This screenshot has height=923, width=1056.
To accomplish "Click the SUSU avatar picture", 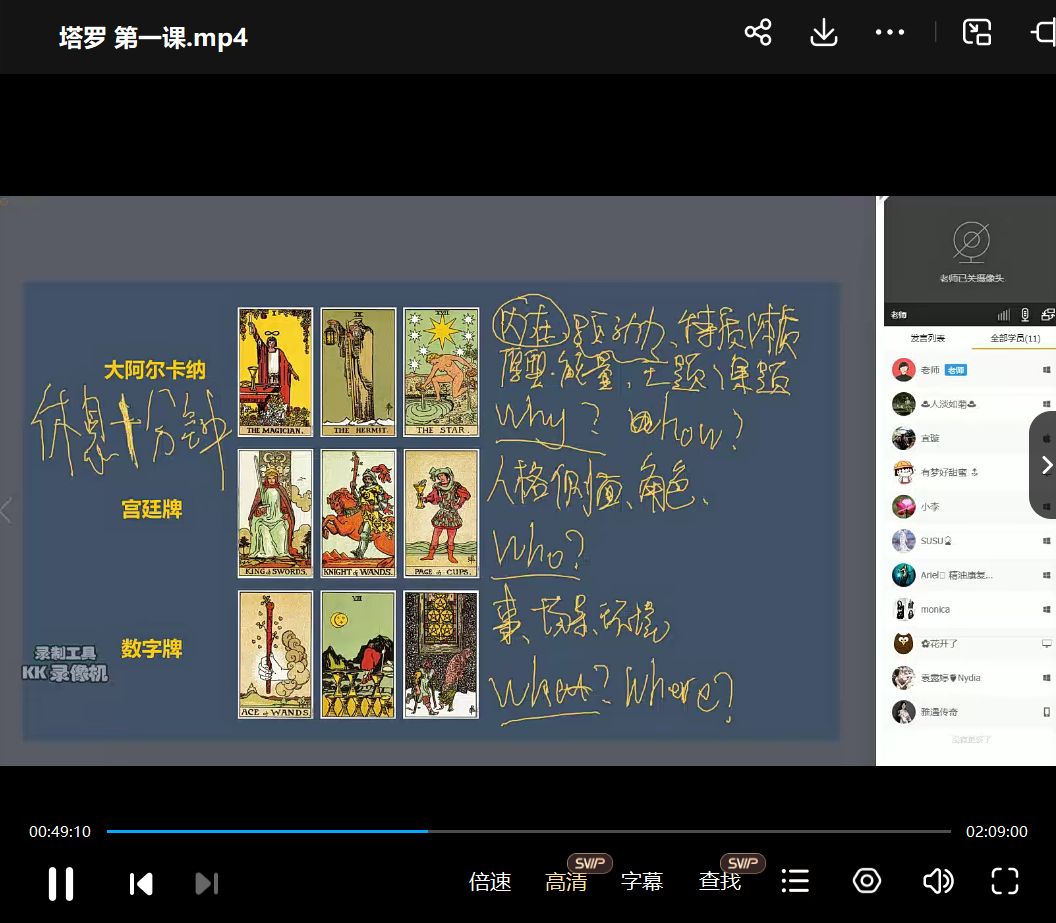I will coord(904,541).
